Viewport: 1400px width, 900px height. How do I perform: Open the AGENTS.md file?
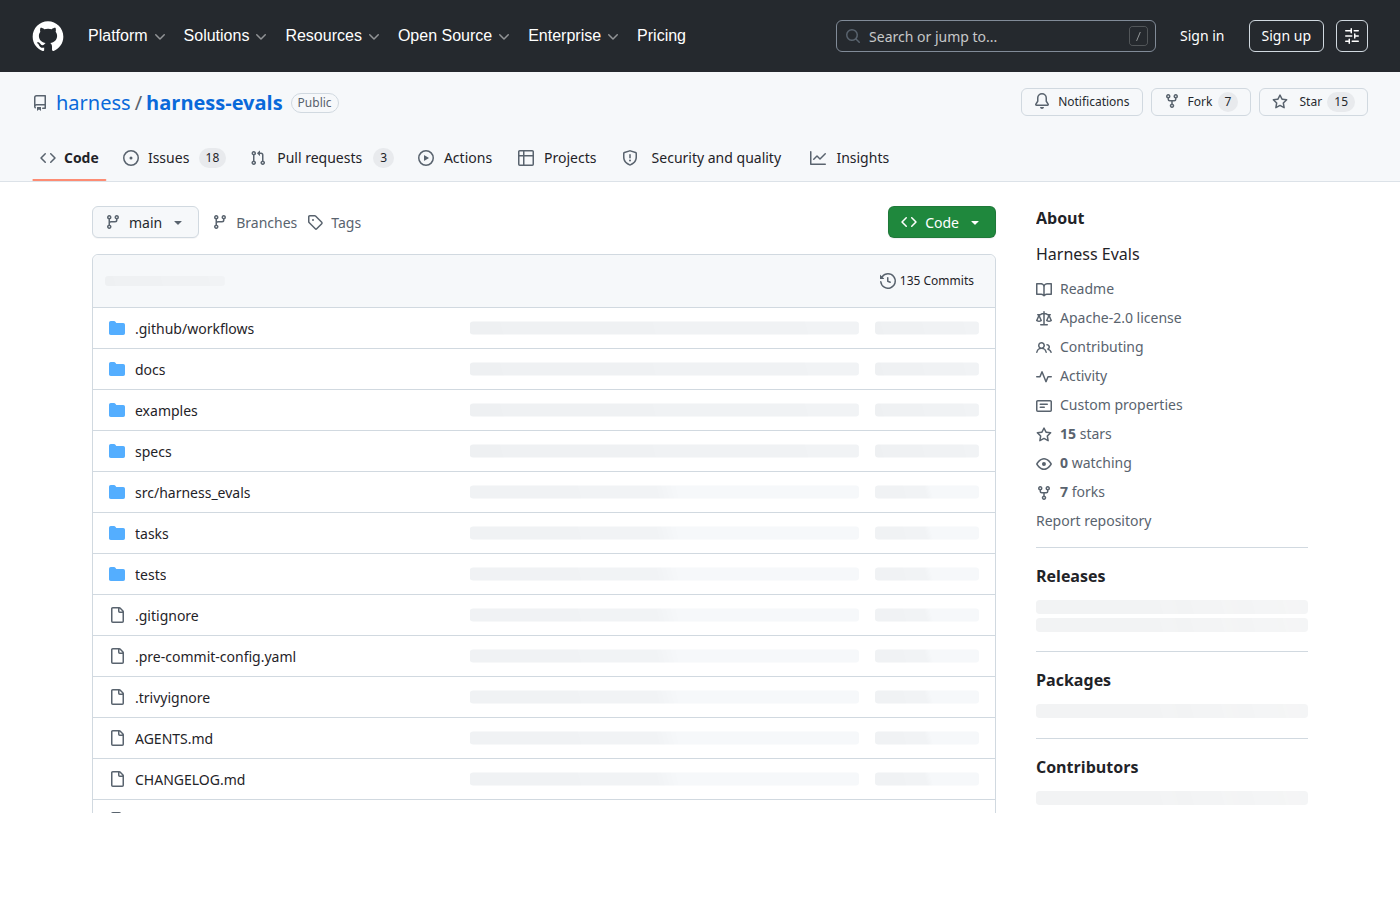click(174, 739)
